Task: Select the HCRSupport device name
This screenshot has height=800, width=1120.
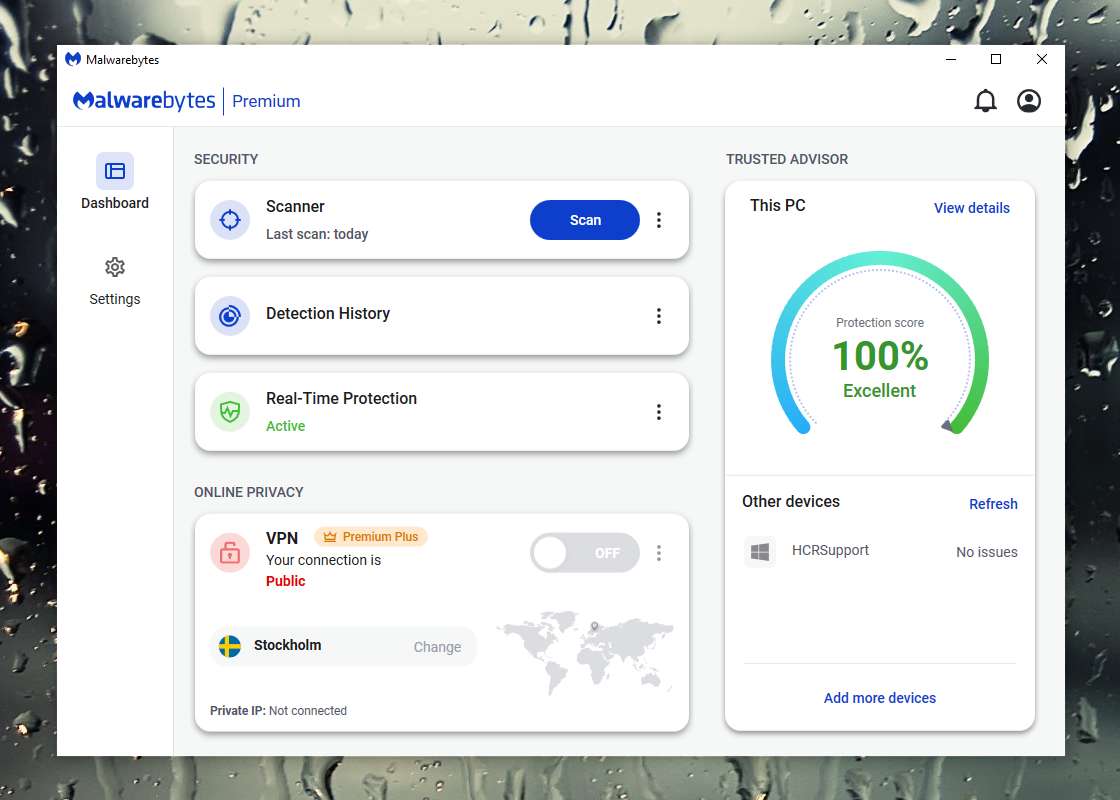Action: point(830,550)
